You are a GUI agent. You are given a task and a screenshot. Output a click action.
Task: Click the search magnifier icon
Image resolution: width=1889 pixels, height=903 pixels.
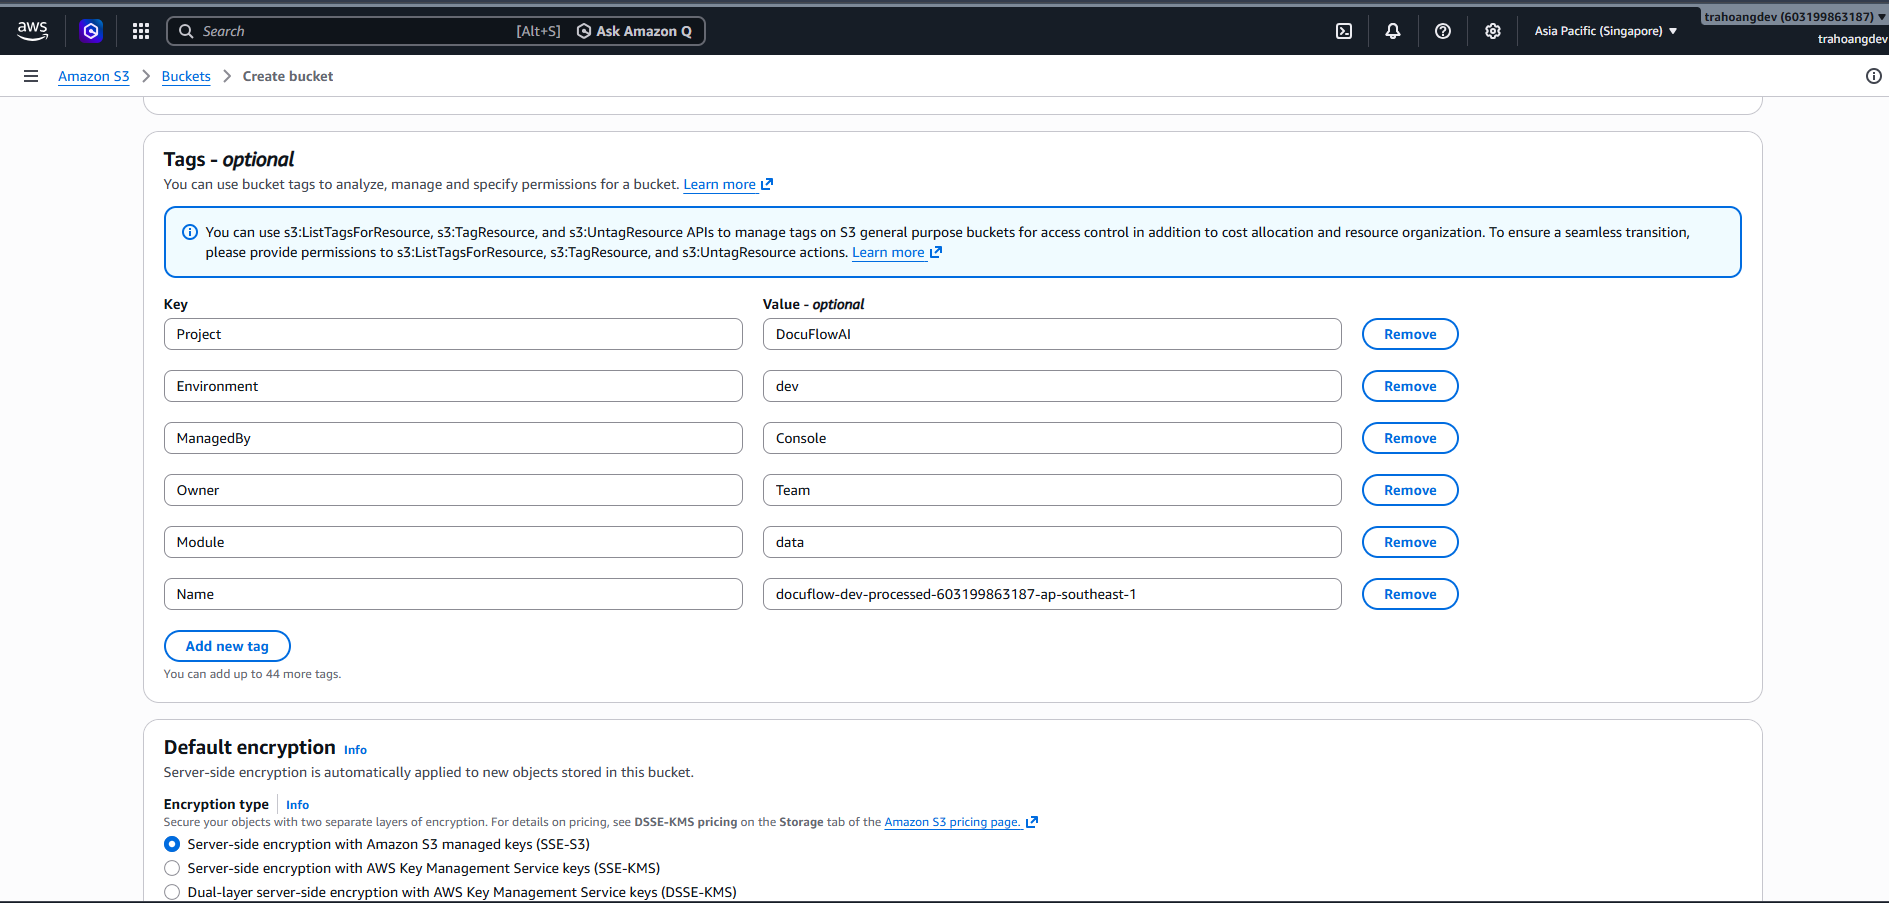coord(186,31)
